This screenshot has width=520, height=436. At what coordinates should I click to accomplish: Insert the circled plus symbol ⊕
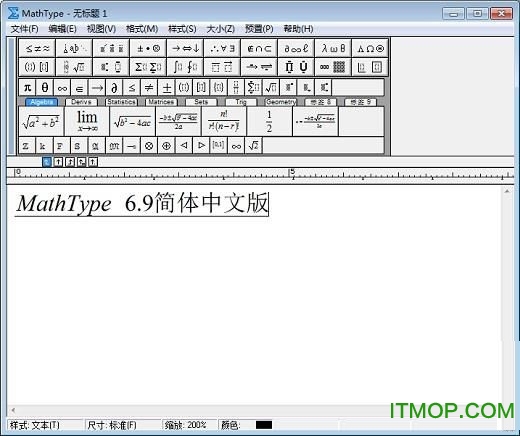click(x=166, y=146)
